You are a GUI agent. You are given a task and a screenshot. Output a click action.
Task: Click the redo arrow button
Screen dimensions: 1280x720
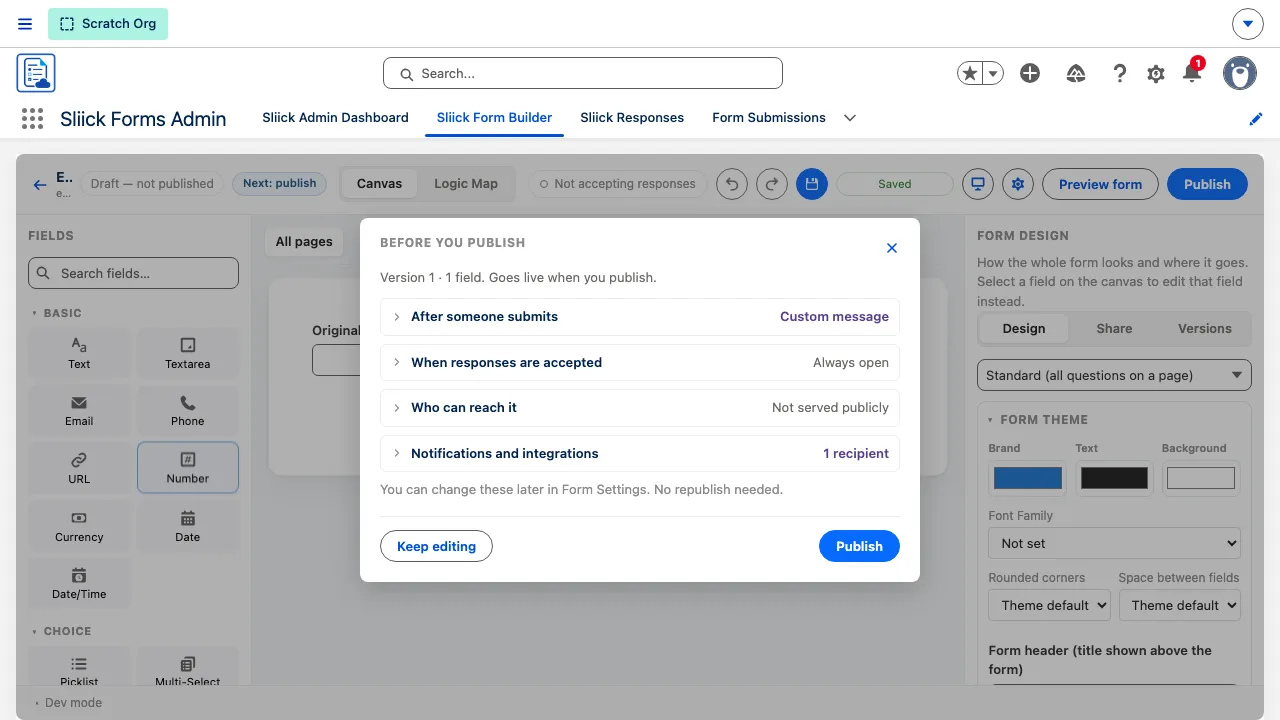772,184
